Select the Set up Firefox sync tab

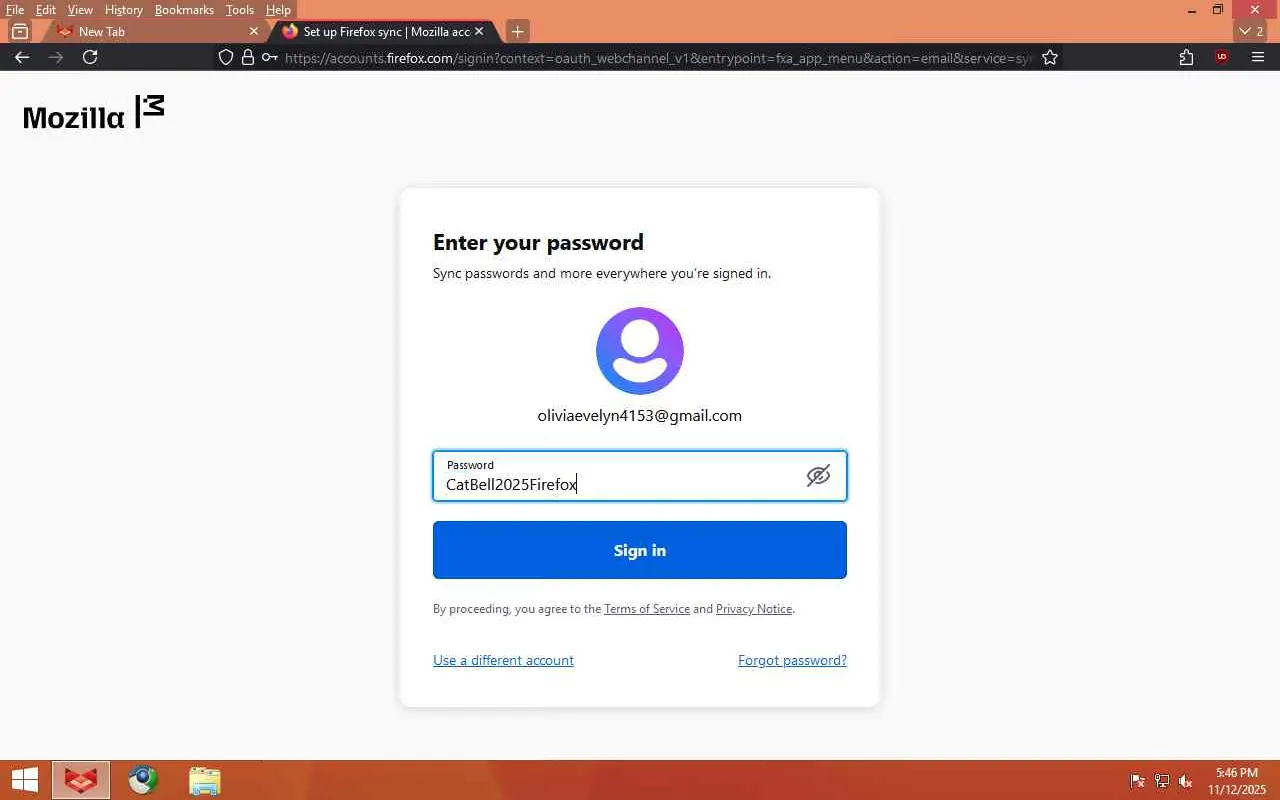click(x=385, y=31)
